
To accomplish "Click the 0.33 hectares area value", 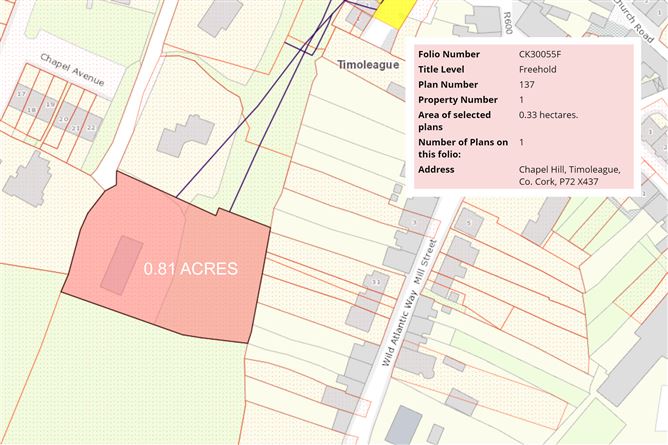I will coord(548,115).
